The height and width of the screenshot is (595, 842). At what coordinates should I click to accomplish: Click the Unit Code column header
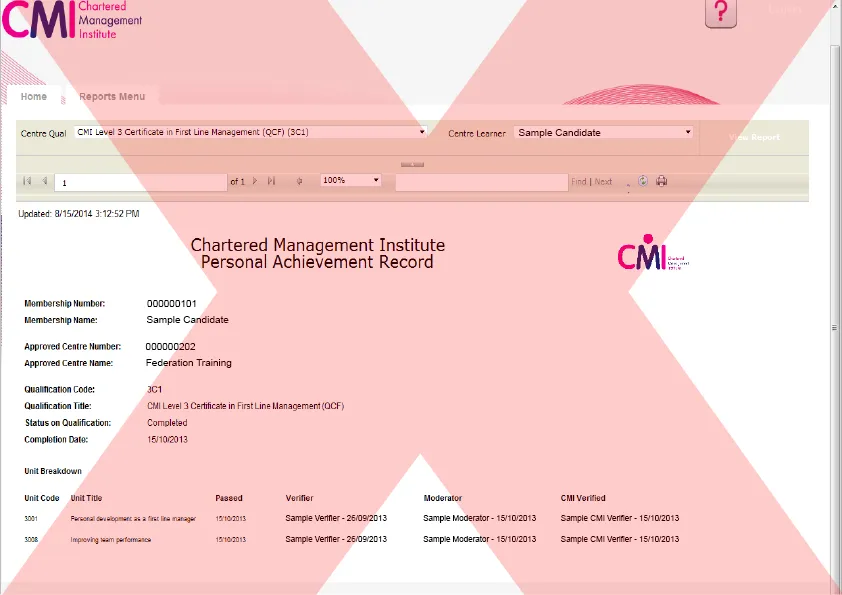[41, 498]
